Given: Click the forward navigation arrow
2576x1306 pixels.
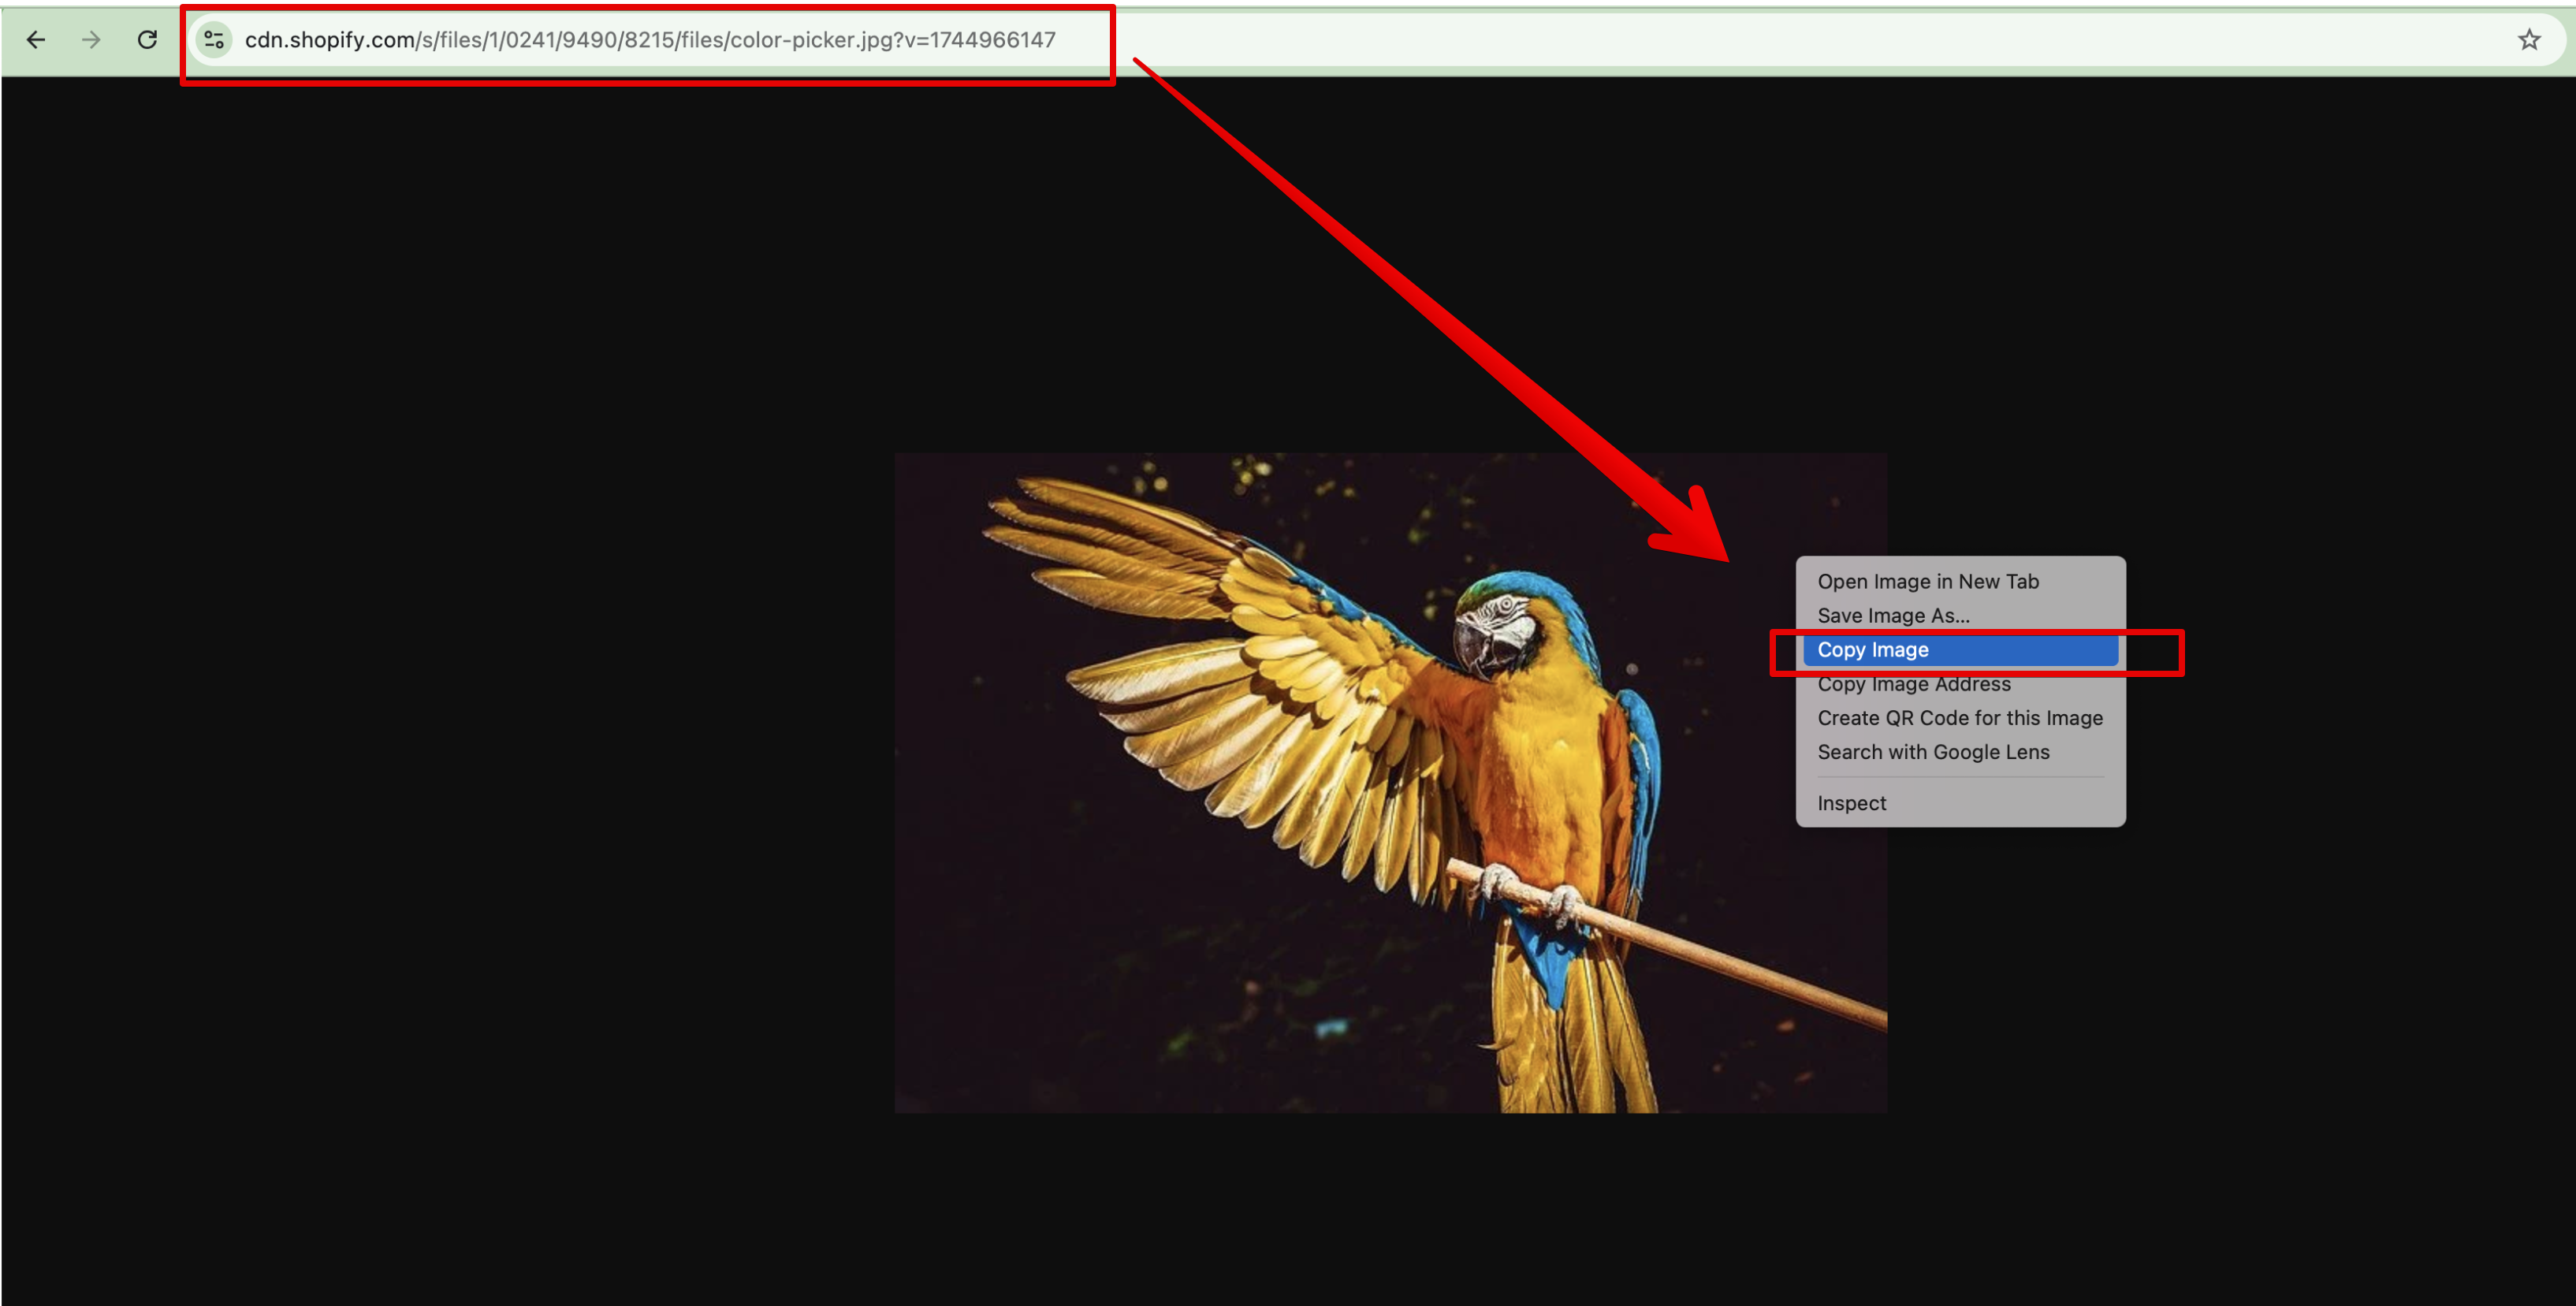Looking at the screenshot, I should click(91, 40).
